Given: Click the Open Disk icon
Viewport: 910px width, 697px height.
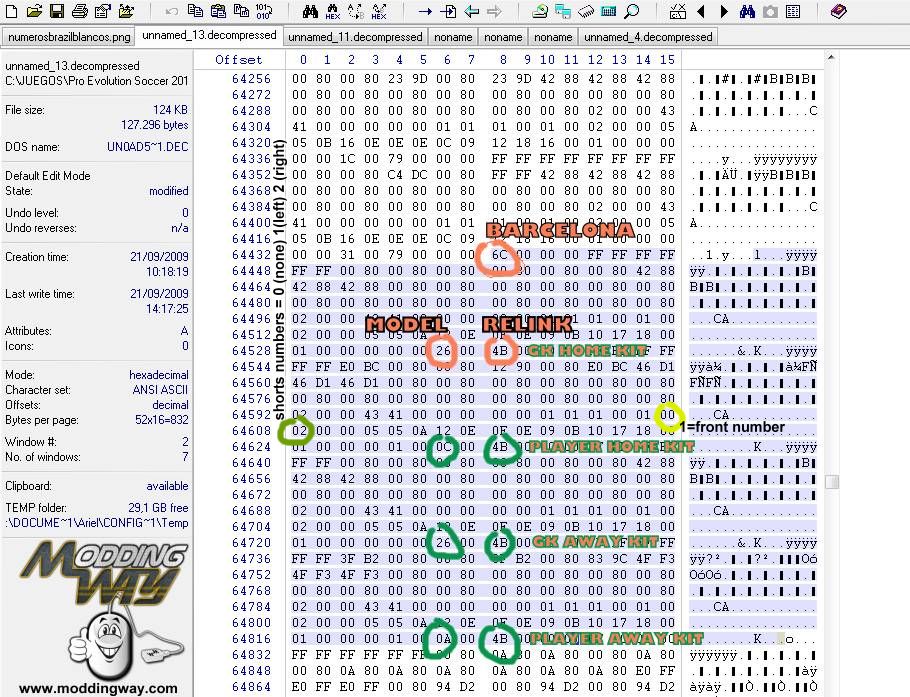Looking at the screenshot, I should 540,12.
